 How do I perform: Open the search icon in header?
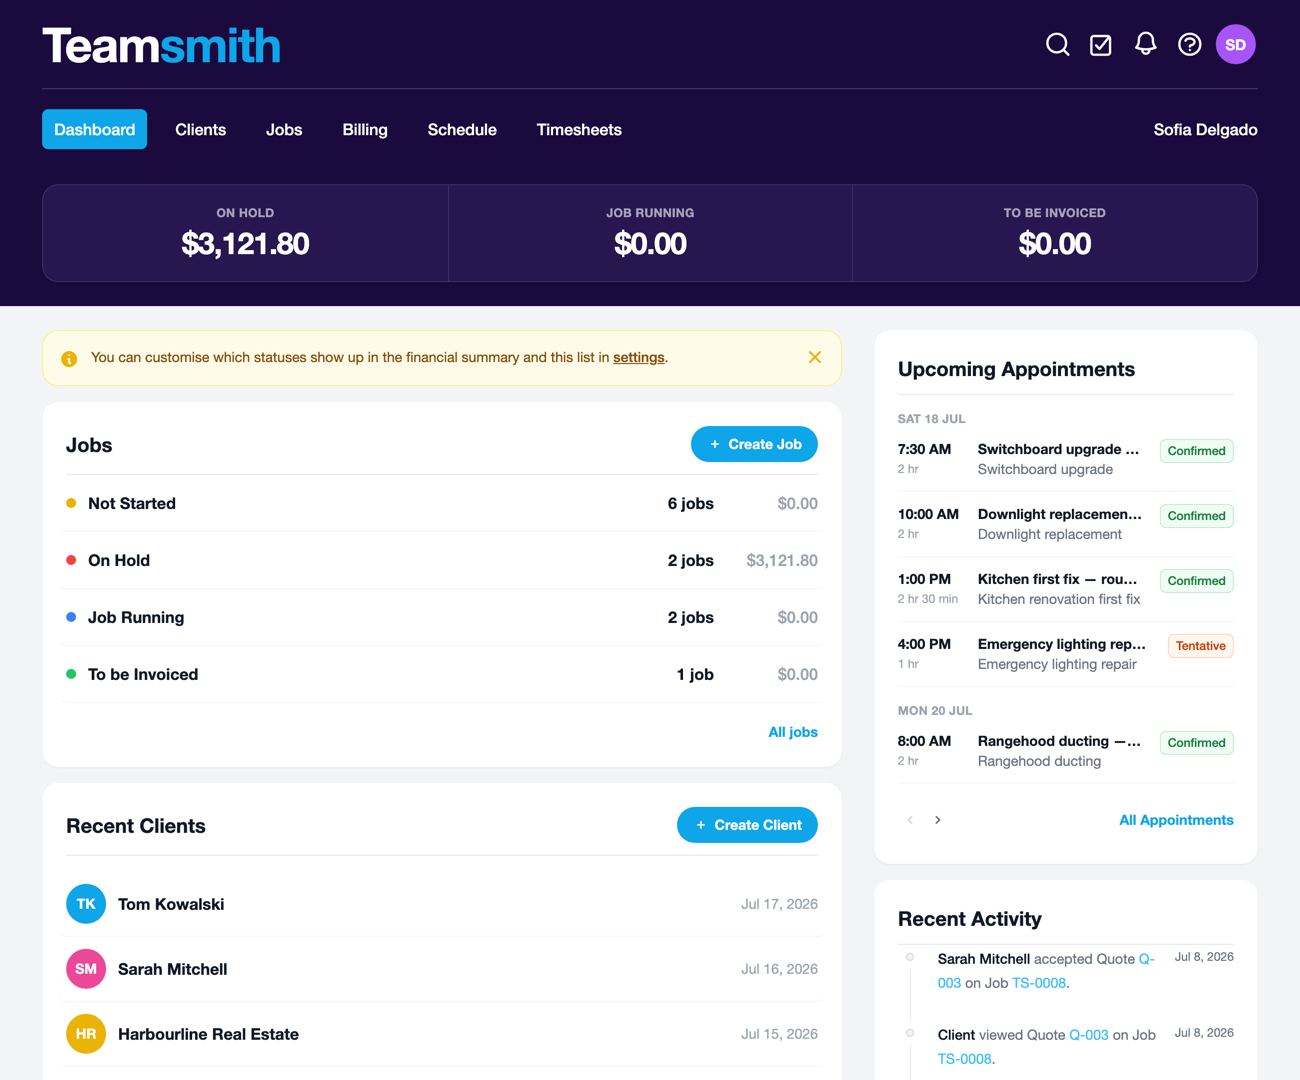(x=1057, y=44)
